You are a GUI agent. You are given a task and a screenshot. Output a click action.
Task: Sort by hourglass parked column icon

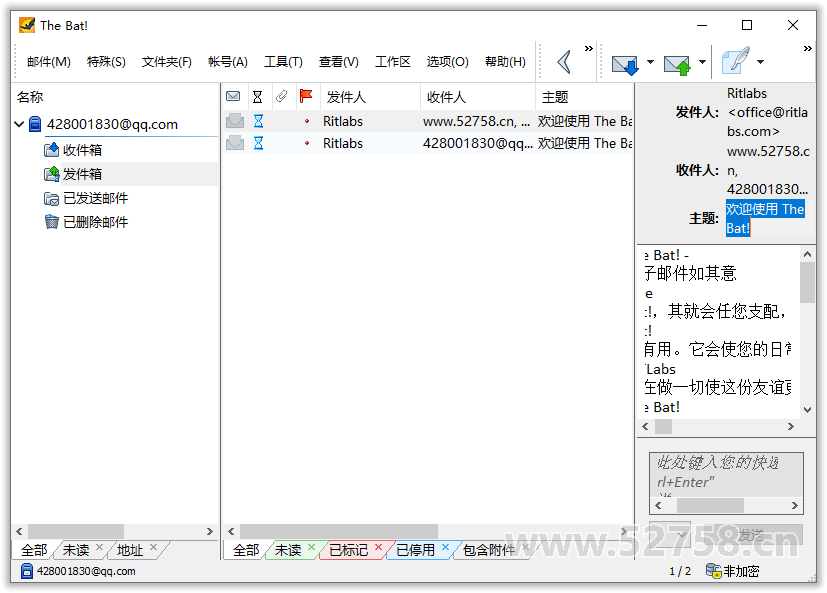tap(257, 97)
